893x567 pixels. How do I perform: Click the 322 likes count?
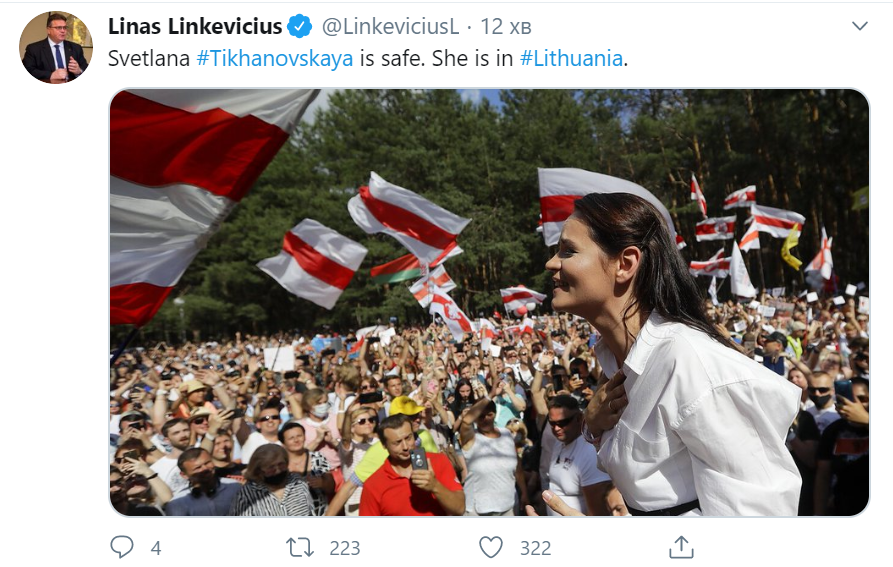click(535, 548)
